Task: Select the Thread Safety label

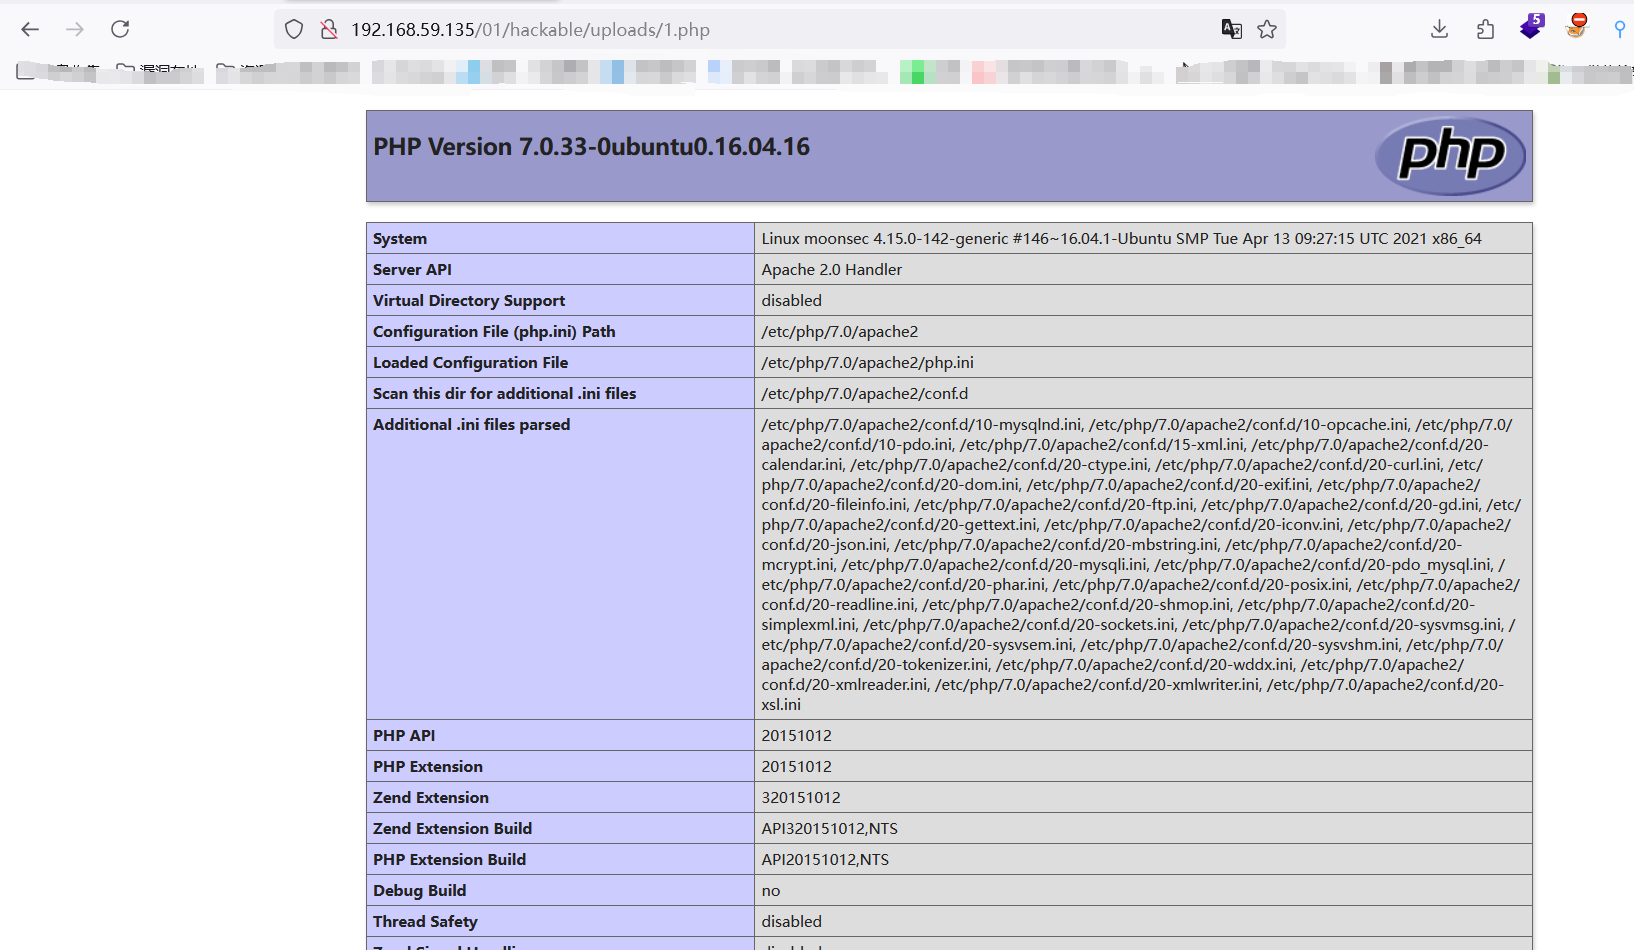Action: tap(425, 921)
